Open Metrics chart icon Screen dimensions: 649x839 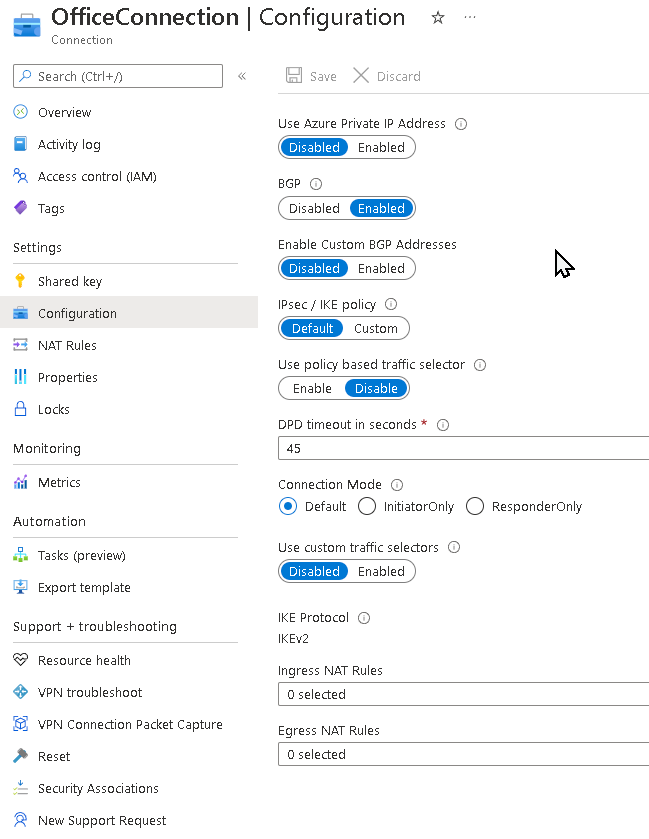tap(20, 482)
